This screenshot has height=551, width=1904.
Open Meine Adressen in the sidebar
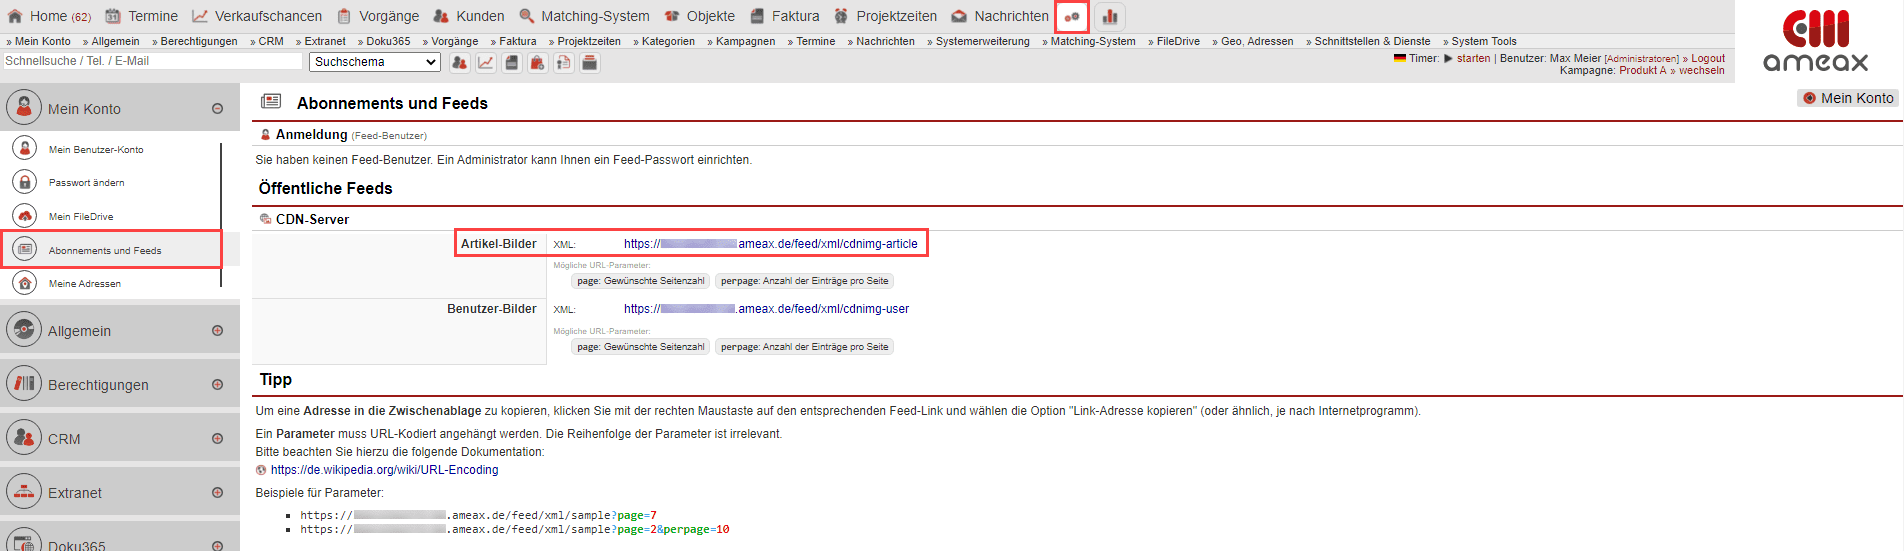tap(85, 284)
